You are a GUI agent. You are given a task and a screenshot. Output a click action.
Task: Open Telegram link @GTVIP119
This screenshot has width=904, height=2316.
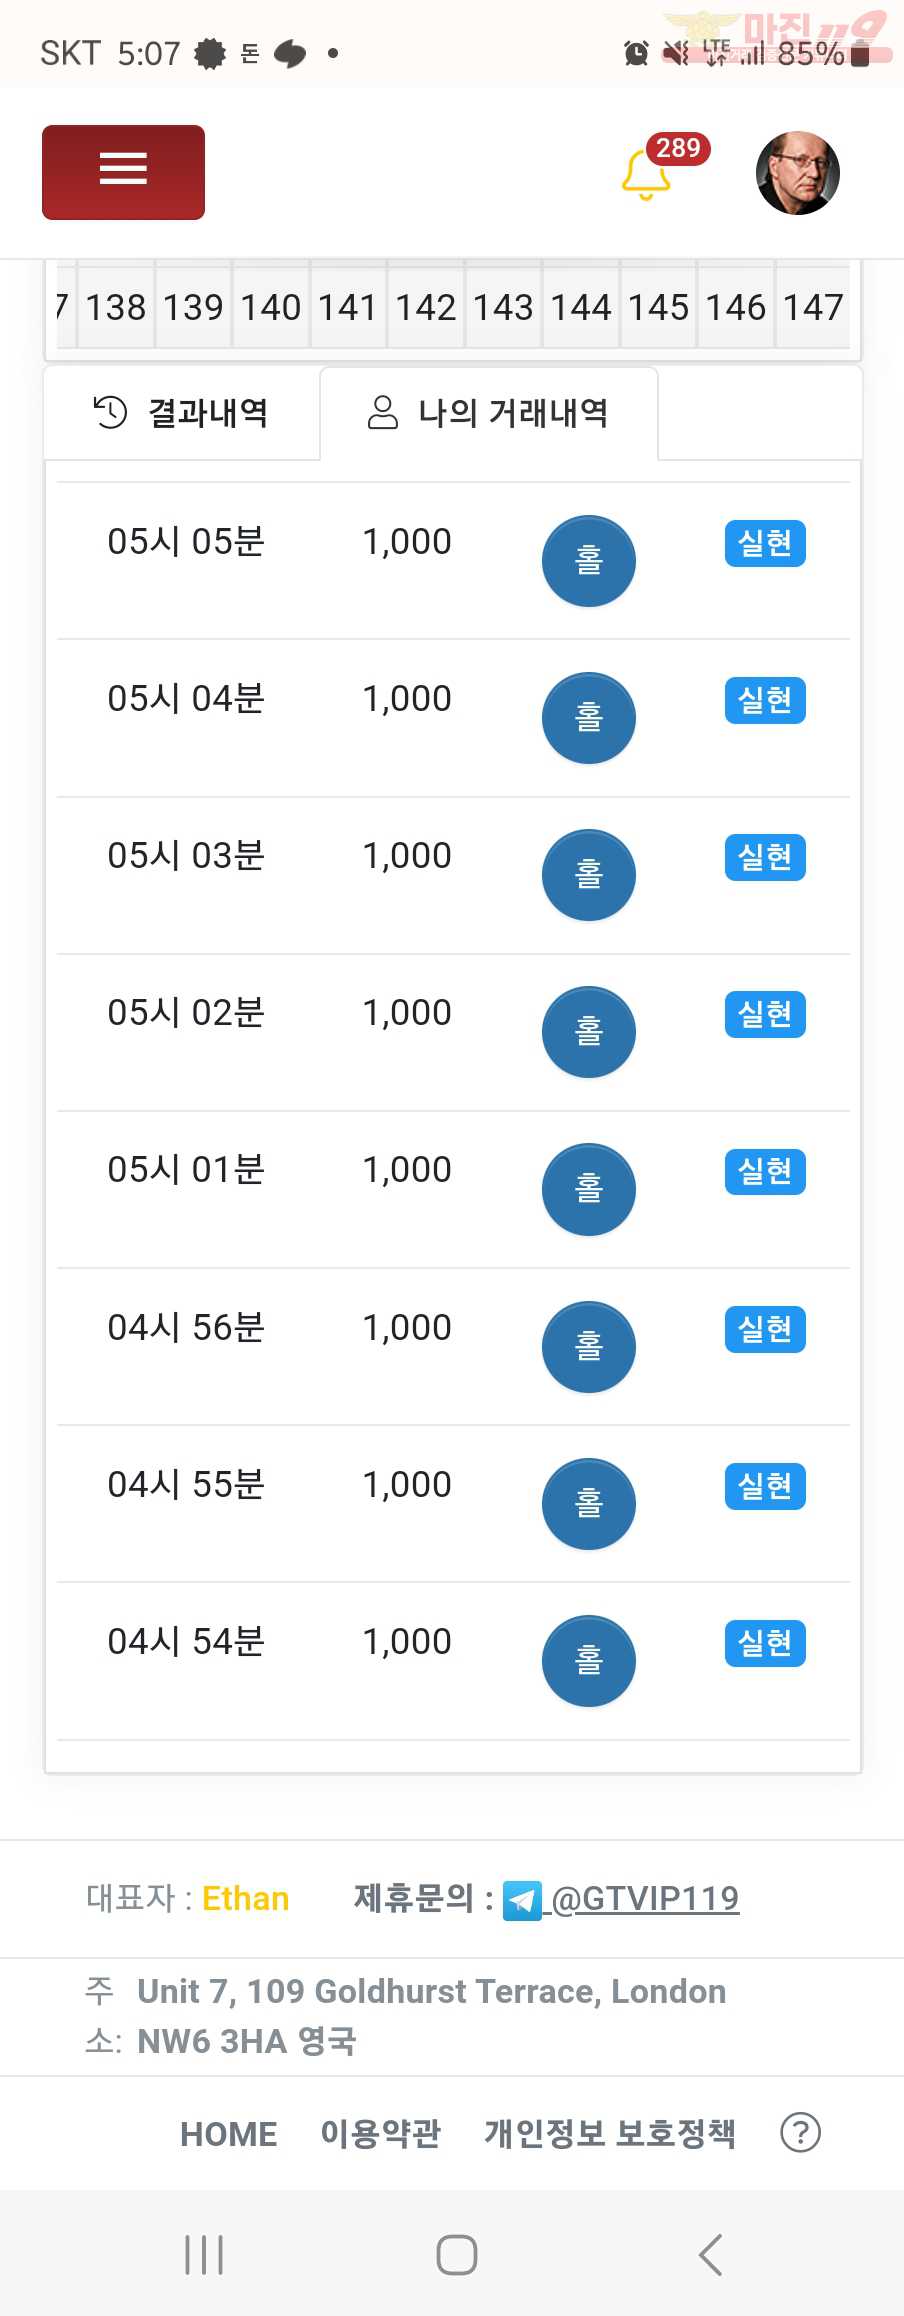621,1899
